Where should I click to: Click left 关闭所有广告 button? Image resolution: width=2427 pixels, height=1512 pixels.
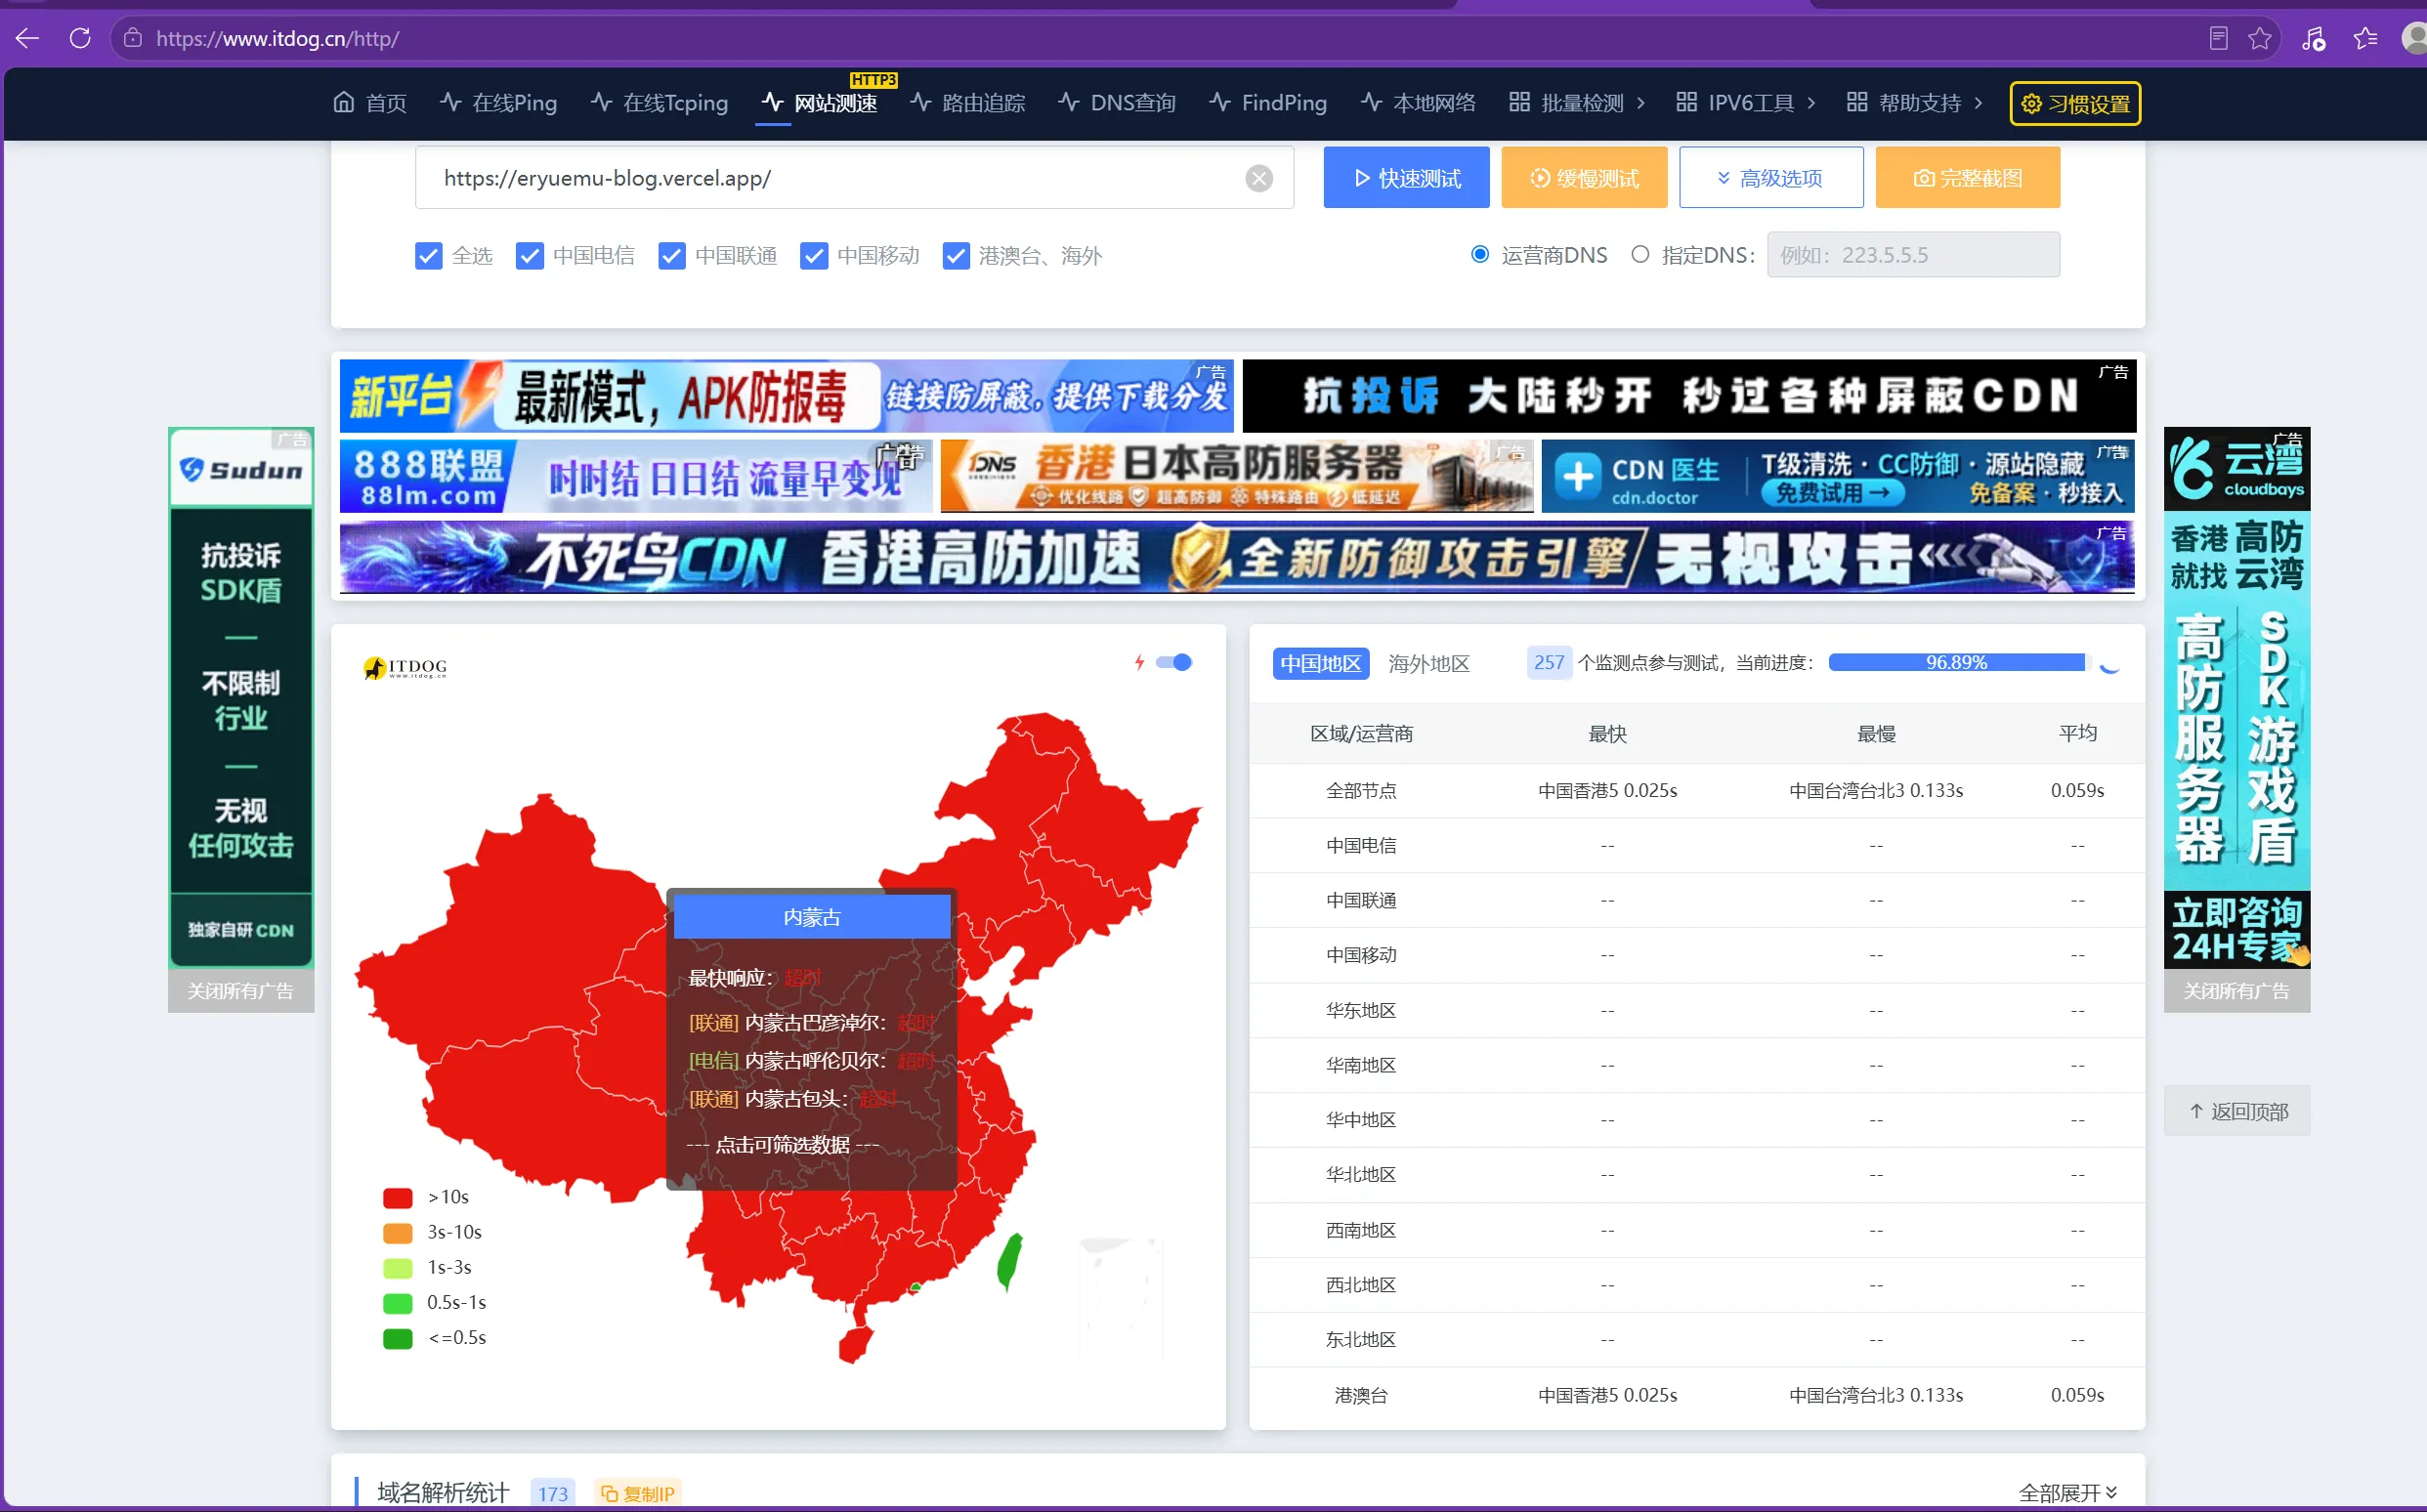click(x=241, y=990)
